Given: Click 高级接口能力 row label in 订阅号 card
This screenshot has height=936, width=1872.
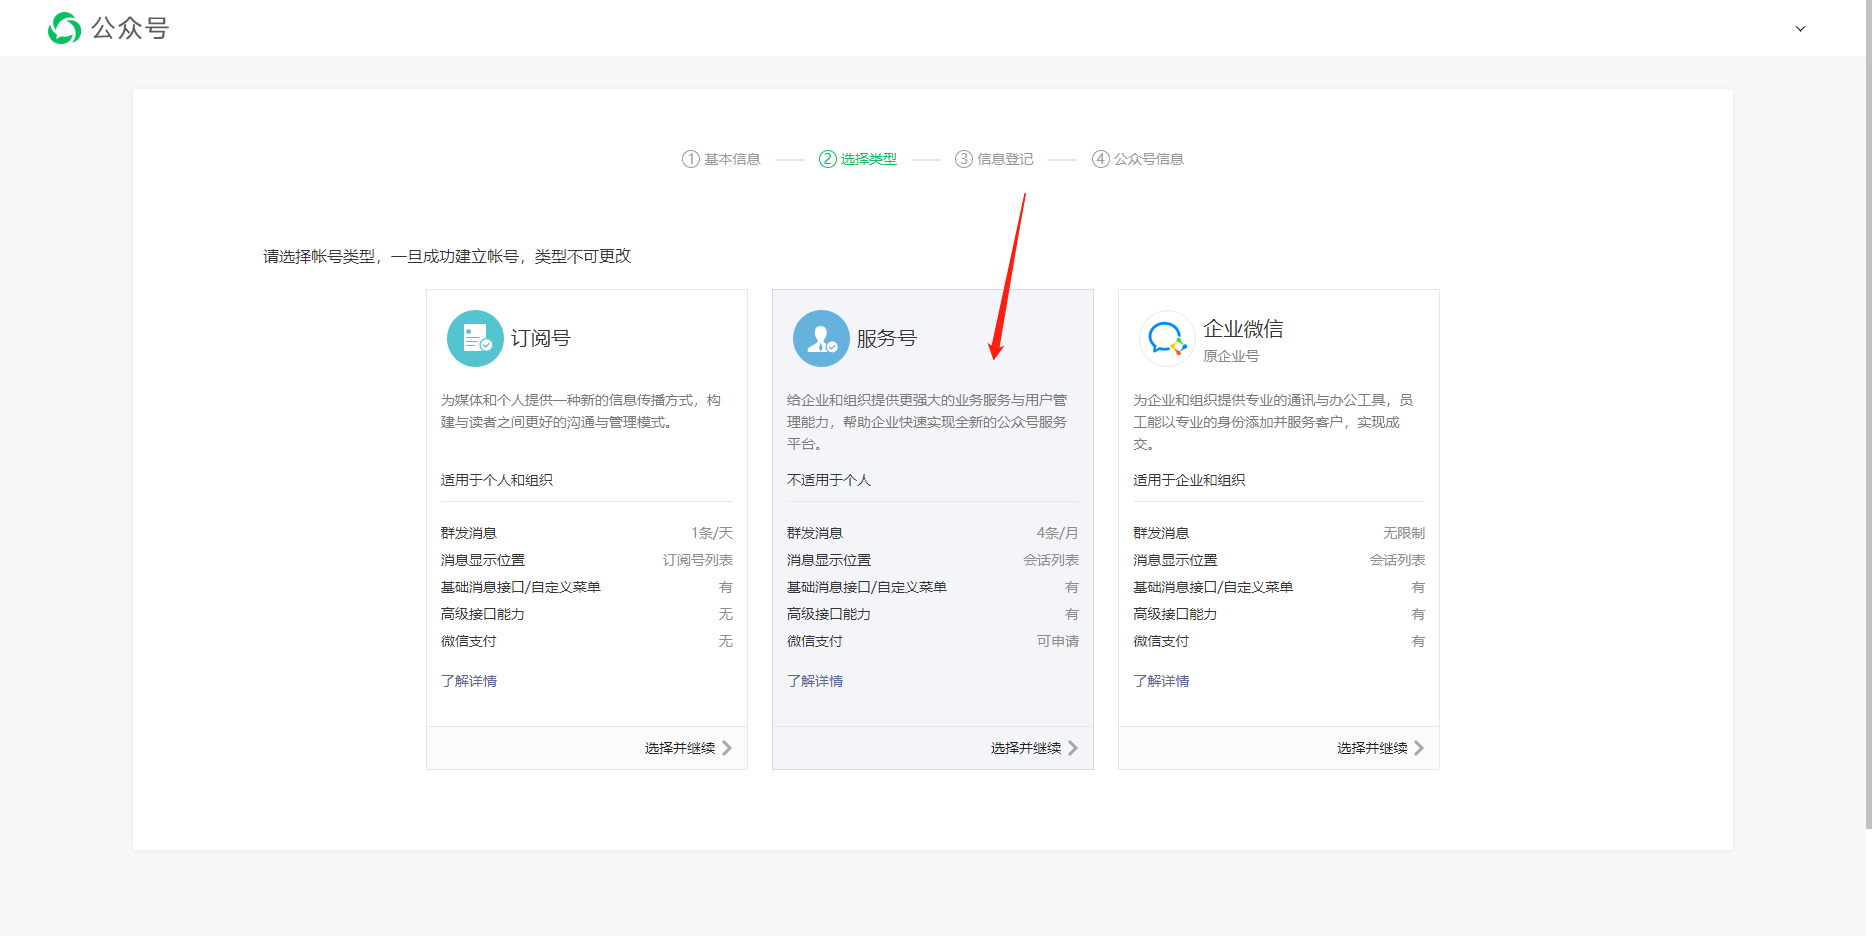Looking at the screenshot, I should [x=483, y=614].
